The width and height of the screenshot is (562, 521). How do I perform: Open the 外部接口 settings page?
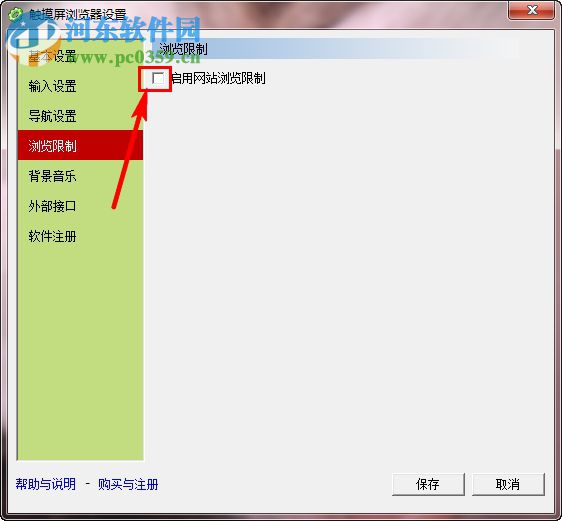coord(80,206)
